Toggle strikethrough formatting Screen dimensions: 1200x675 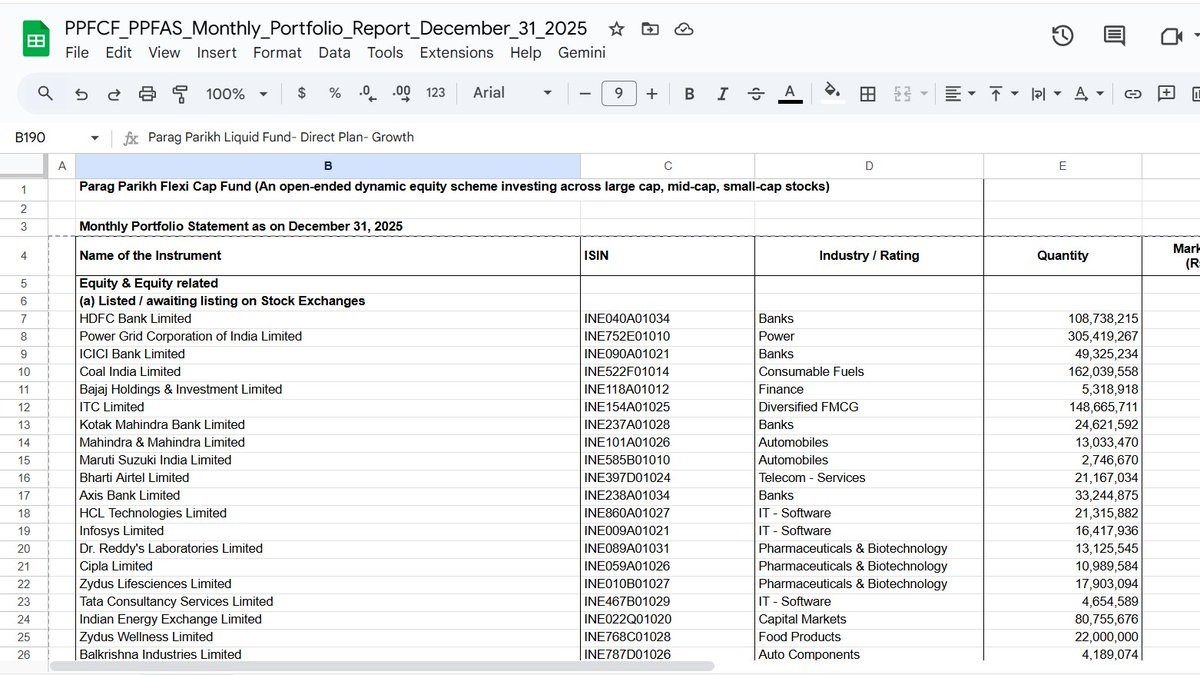756,93
